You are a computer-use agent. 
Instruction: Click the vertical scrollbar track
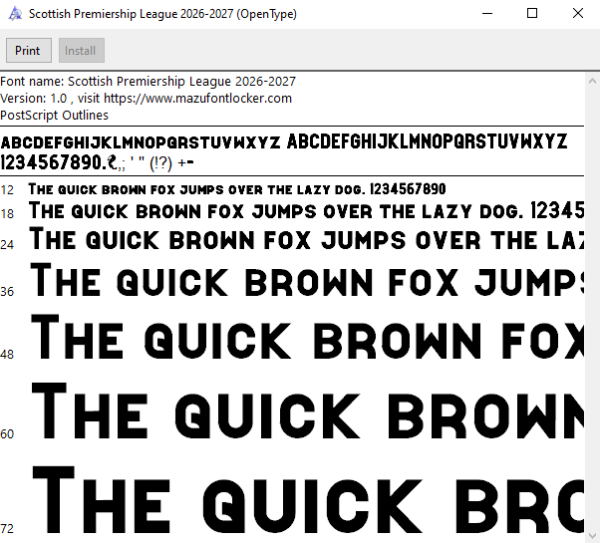click(x=592, y=308)
